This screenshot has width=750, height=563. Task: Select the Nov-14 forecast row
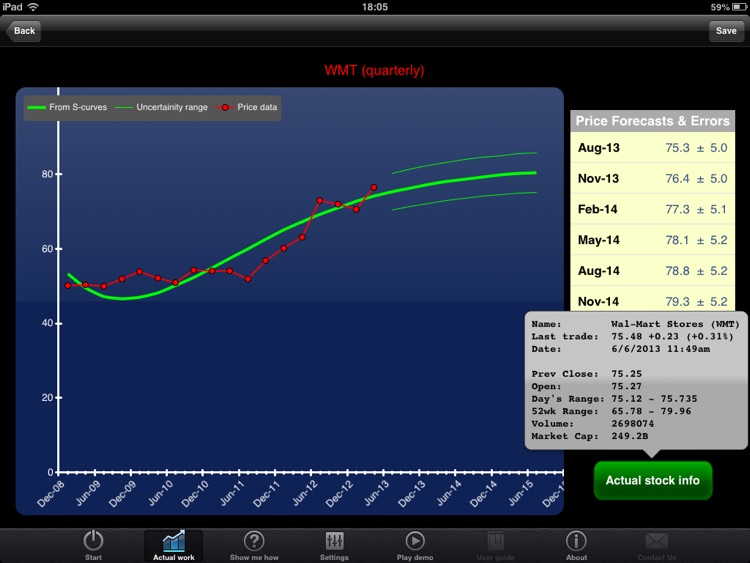(652, 301)
